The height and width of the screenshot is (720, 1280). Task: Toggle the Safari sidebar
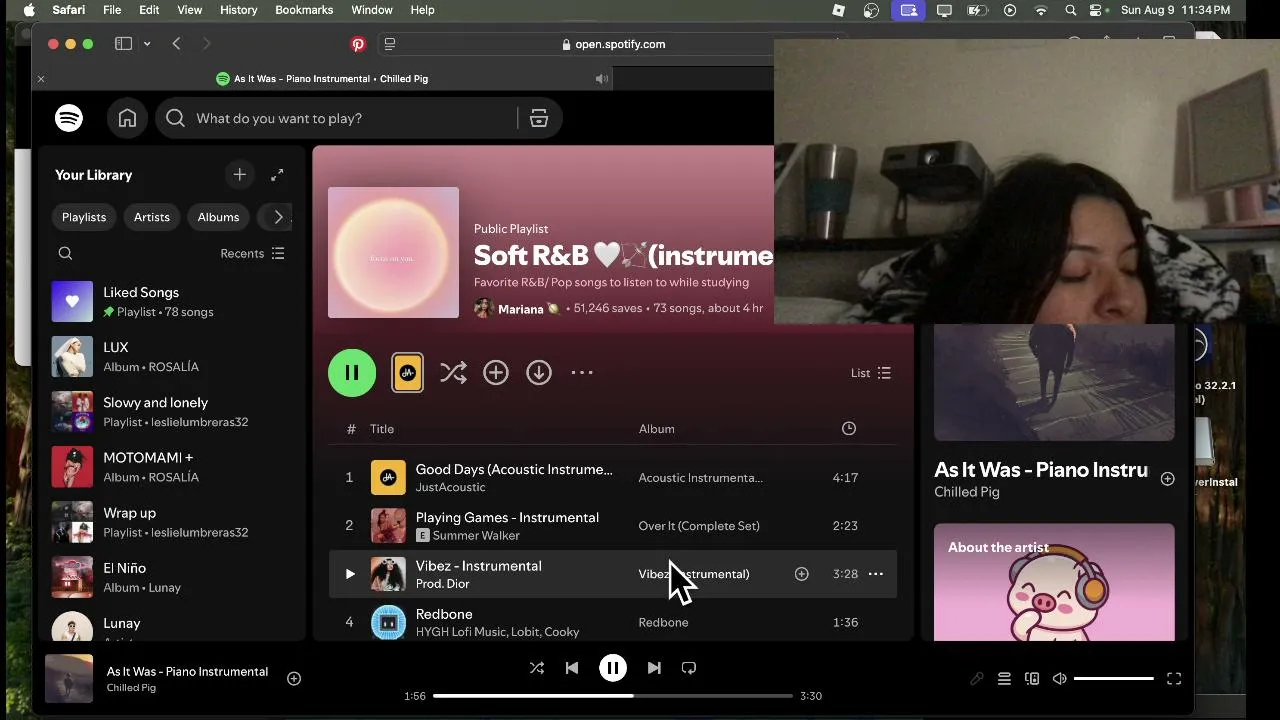pos(123,44)
